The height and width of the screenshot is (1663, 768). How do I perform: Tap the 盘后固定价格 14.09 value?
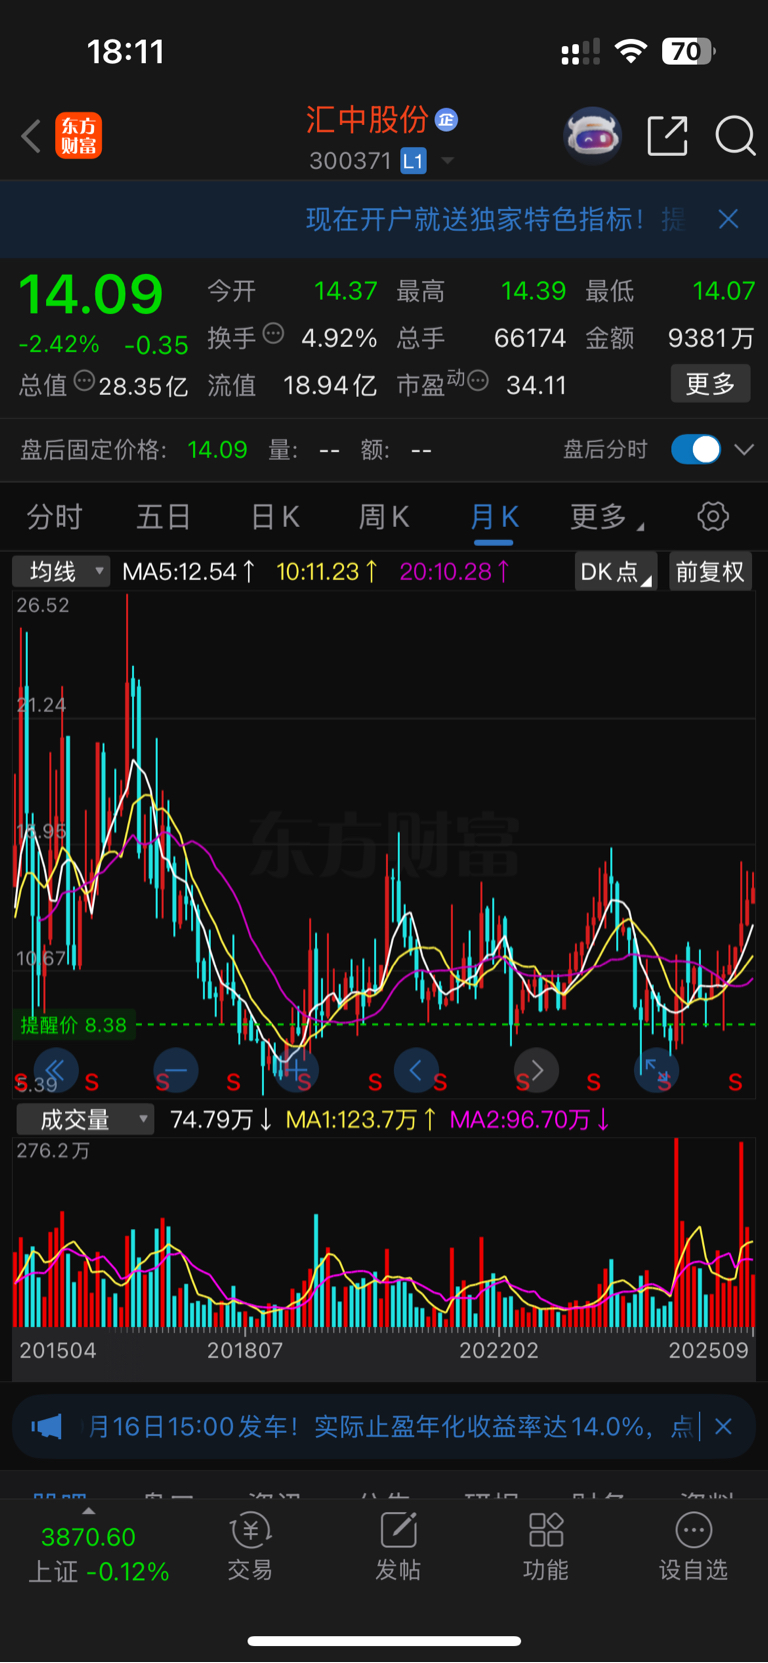(217, 450)
